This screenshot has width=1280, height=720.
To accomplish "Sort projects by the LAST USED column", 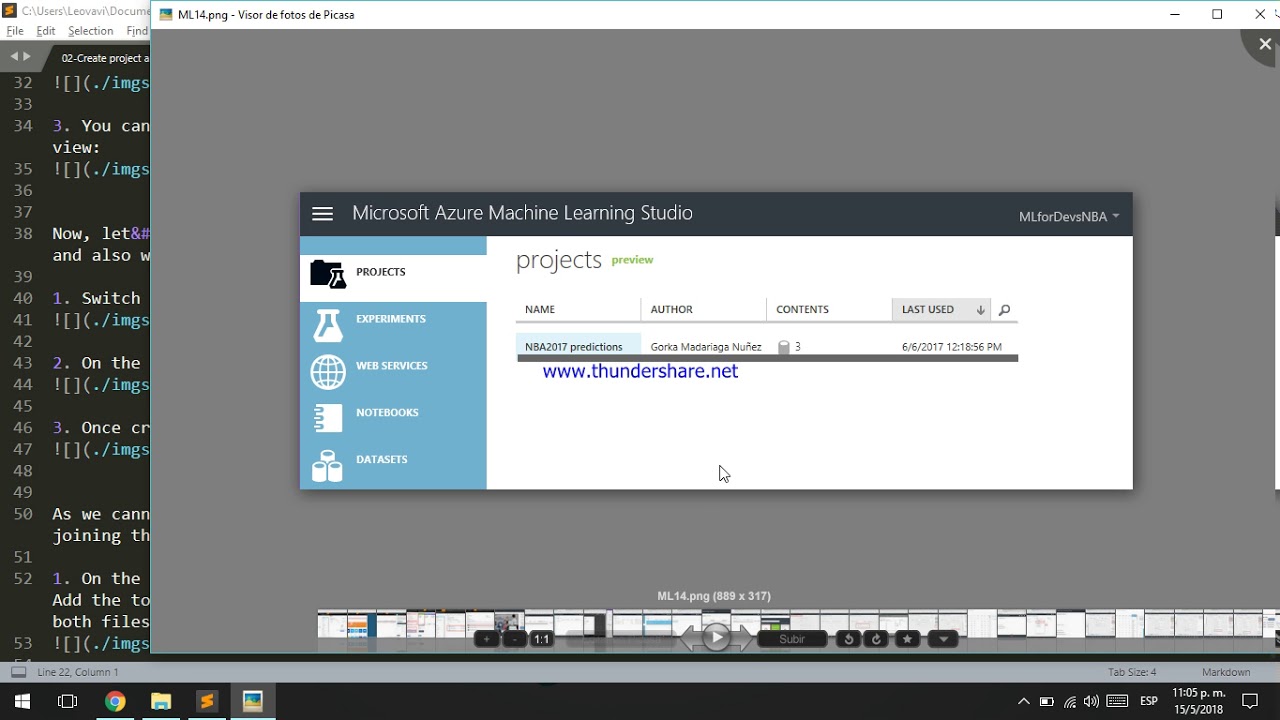I will click(x=941, y=309).
